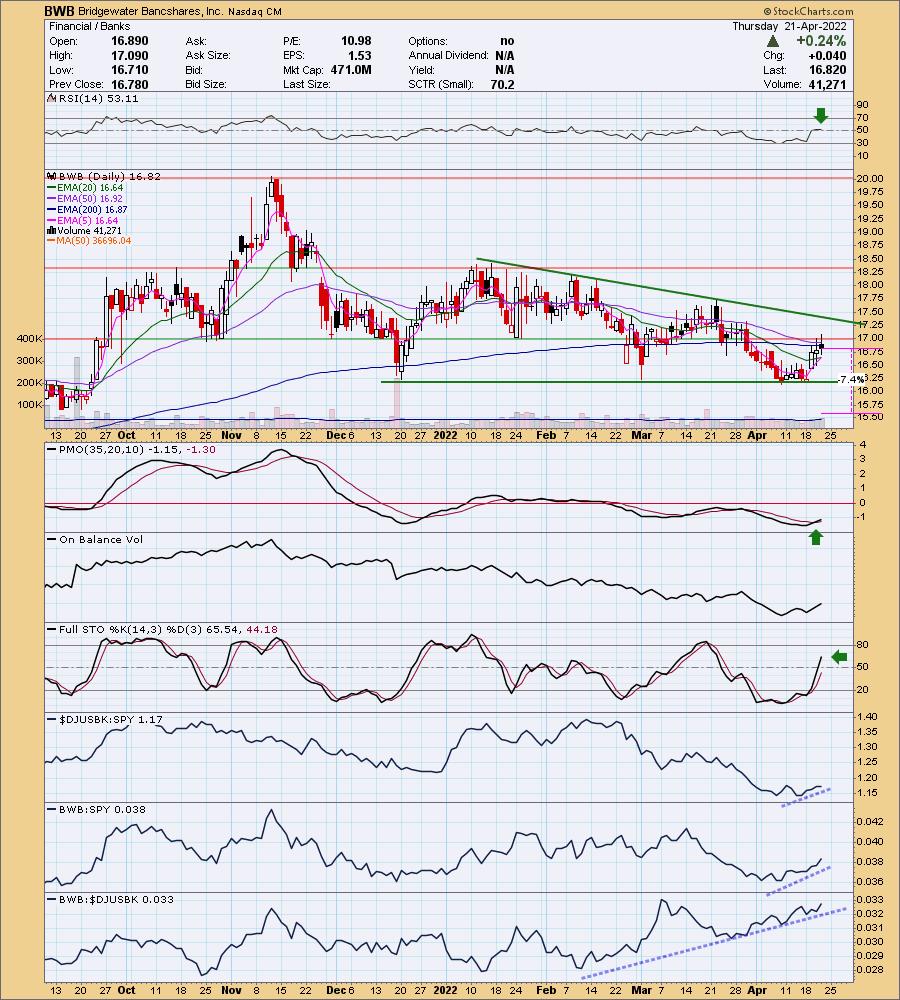Click the 400K volume axis label

(29, 339)
